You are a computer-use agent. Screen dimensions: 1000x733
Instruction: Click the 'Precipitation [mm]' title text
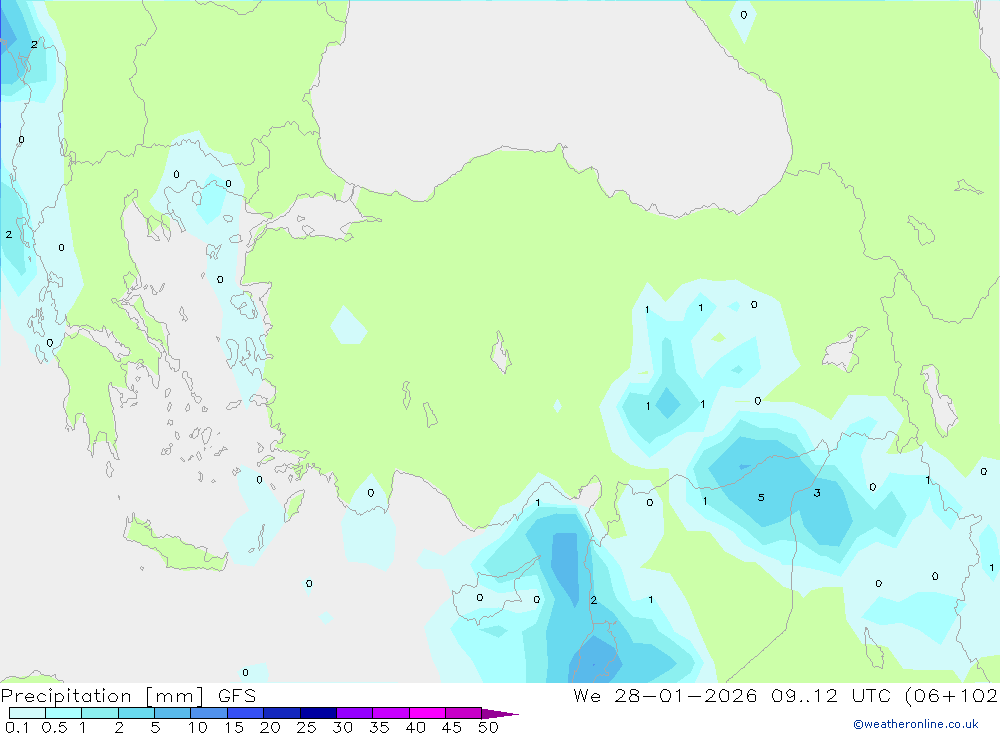102,696
